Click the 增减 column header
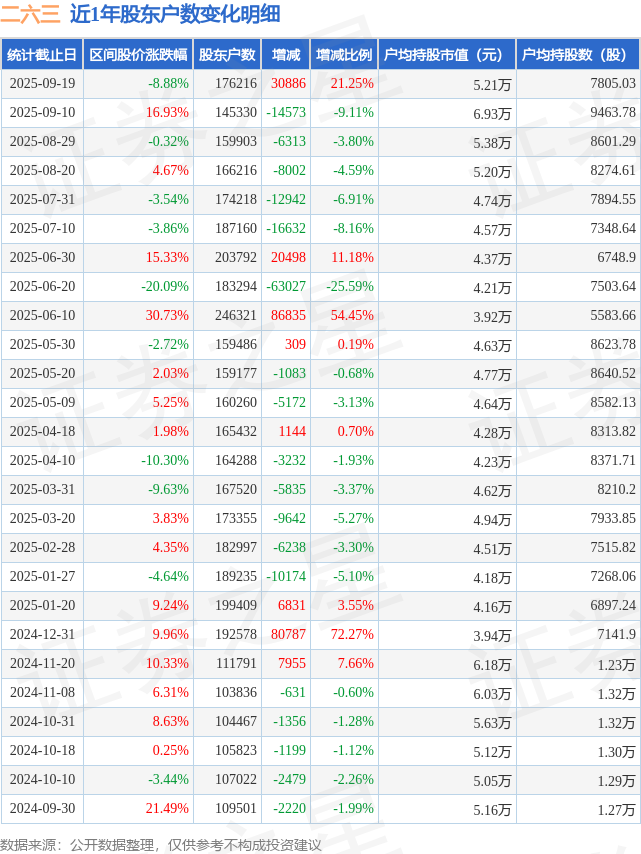This screenshot has height=854, width=641. [286, 55]
